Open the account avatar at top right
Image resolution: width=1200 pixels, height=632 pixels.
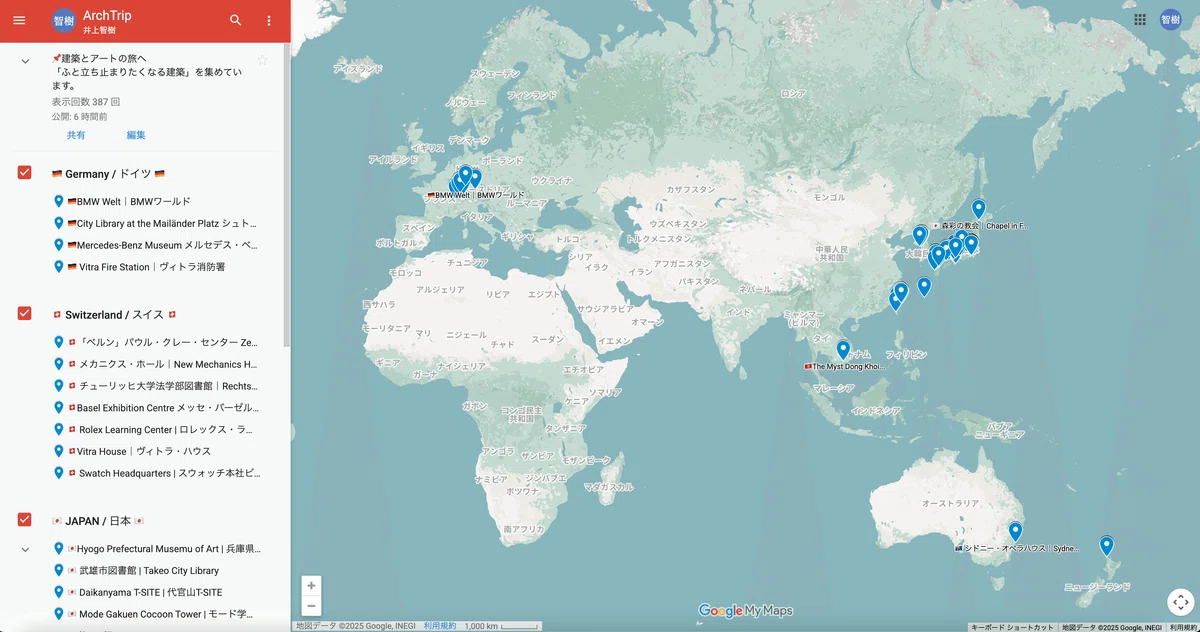click(x=1170, y=19)
